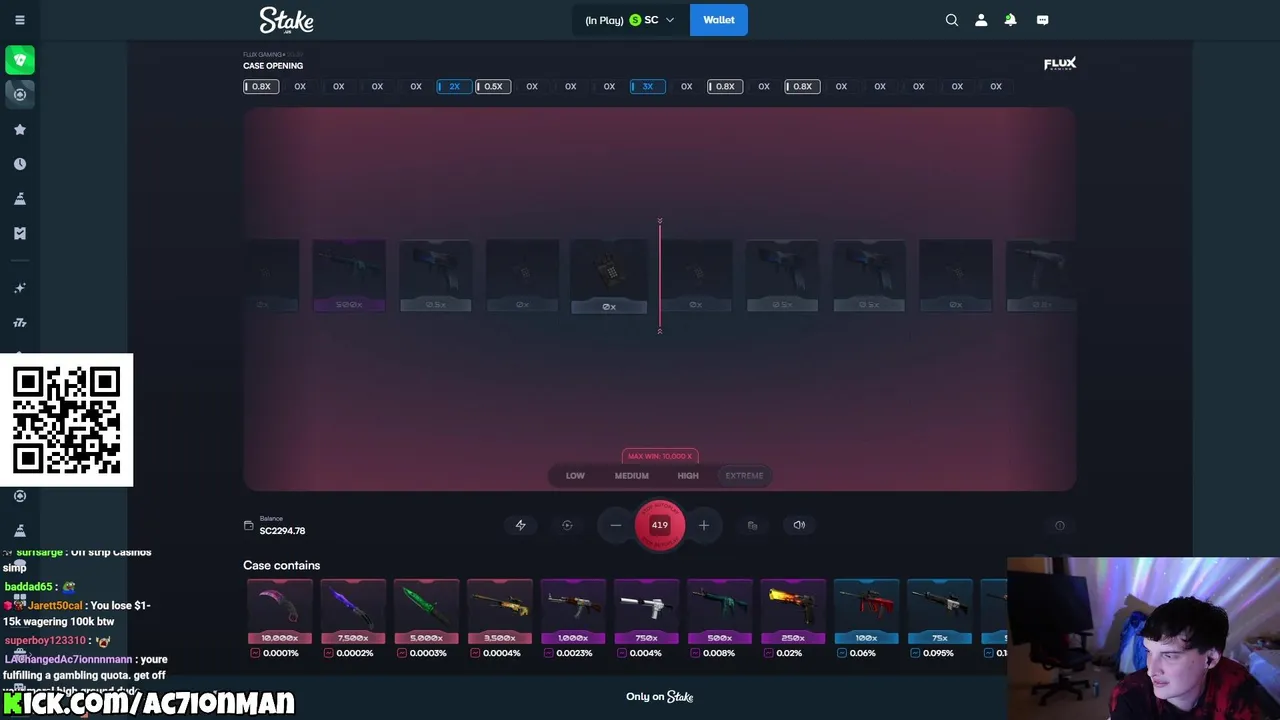Select the 10,000x karambit knife item
This screenshot has width=1280, height=720.
pos(280,611)
